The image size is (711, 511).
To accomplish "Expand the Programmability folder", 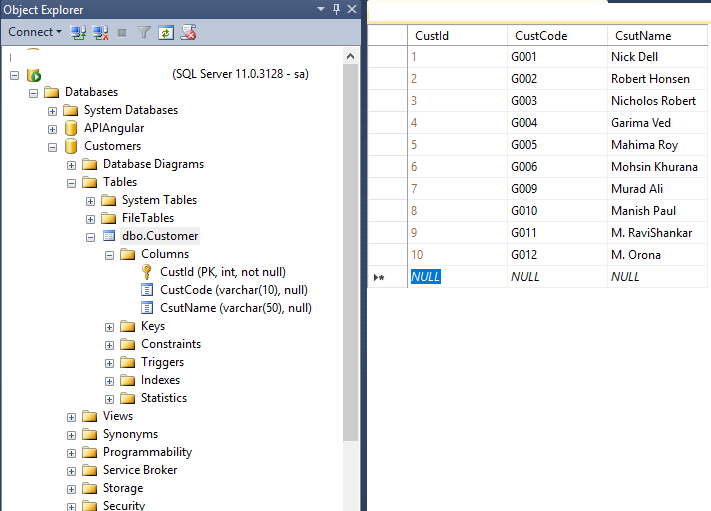I will click(x=71, y=453).
